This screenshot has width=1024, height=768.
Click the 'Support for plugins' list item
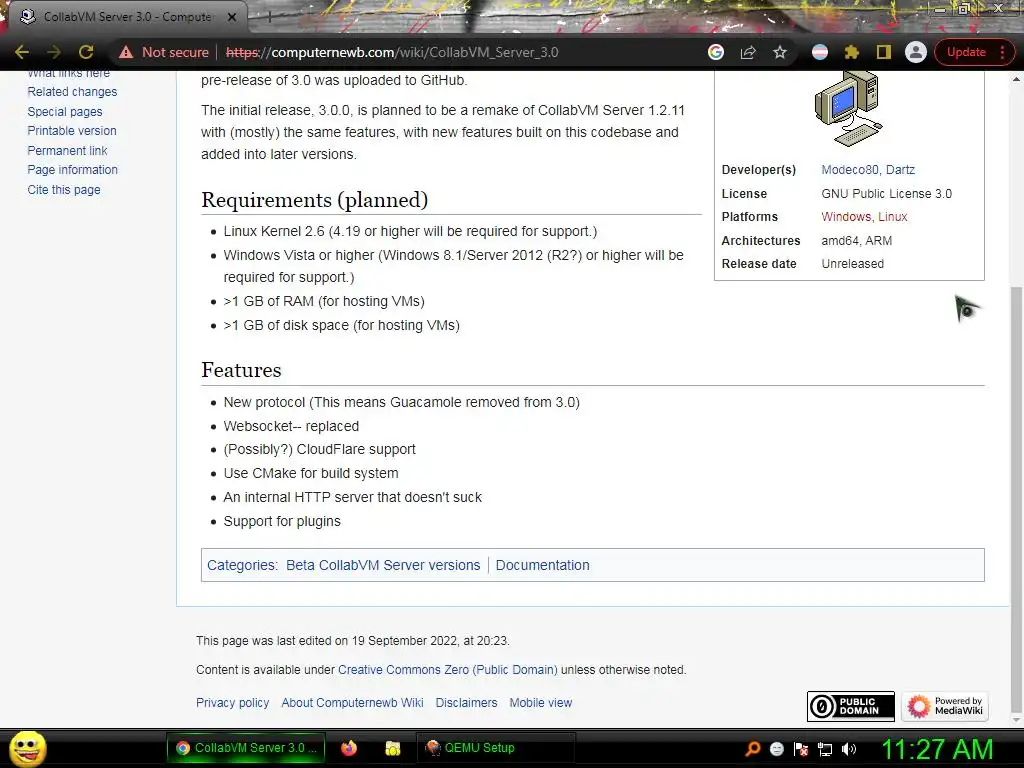282,522
